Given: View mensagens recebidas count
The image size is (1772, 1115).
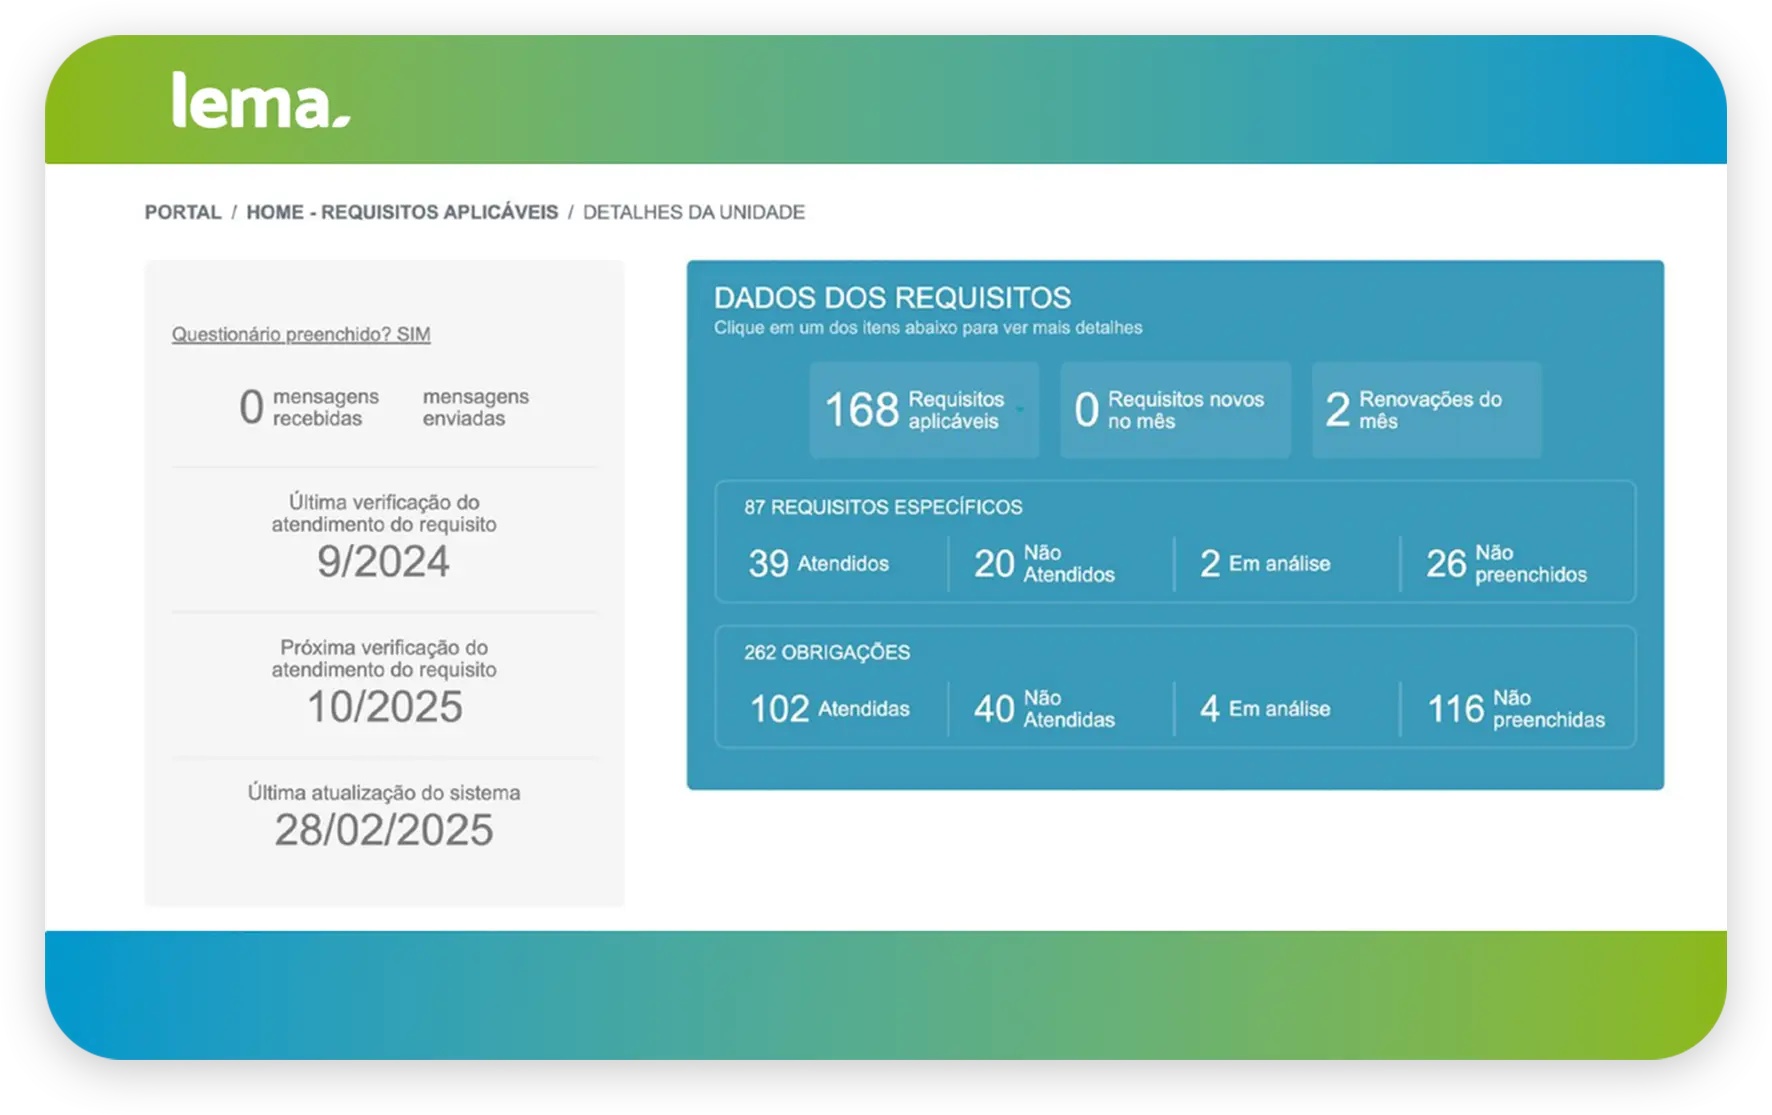Looking at the screenshot, I should 309,408.
